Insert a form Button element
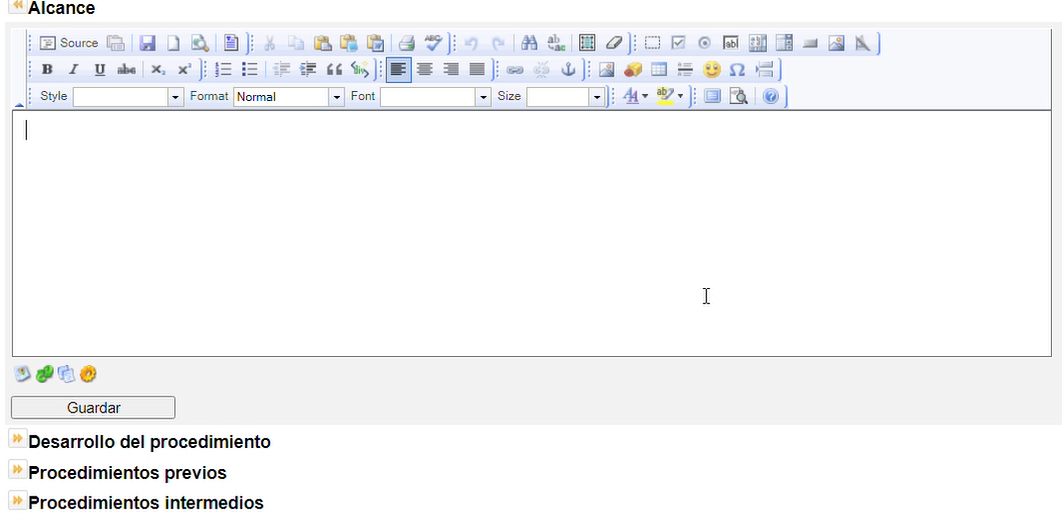1062x519 pixels. [810, 43]
